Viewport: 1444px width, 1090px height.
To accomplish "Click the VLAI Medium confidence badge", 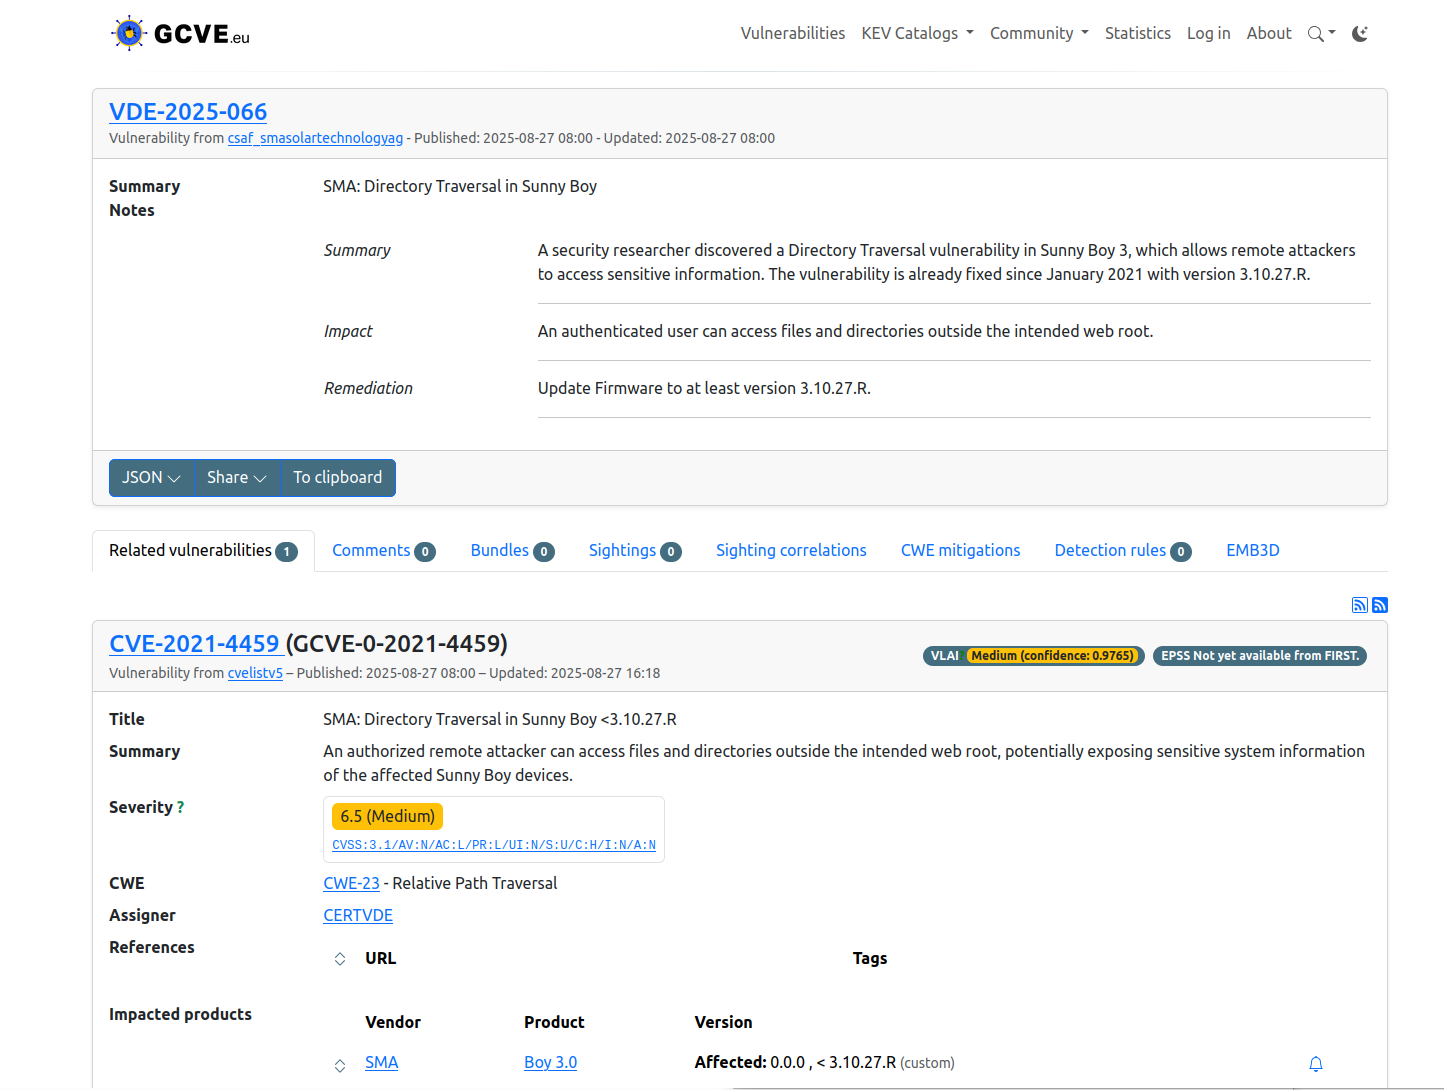I will (x=1033, y=656).
